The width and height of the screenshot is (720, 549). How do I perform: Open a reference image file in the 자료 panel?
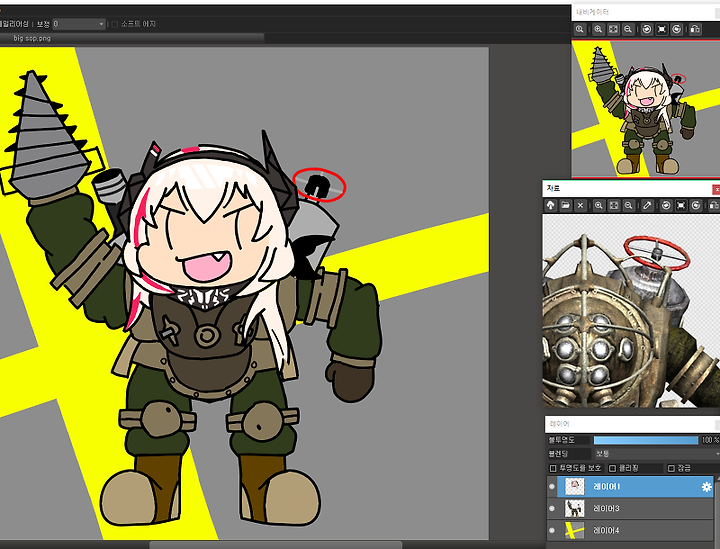click(x=565, y=205)
